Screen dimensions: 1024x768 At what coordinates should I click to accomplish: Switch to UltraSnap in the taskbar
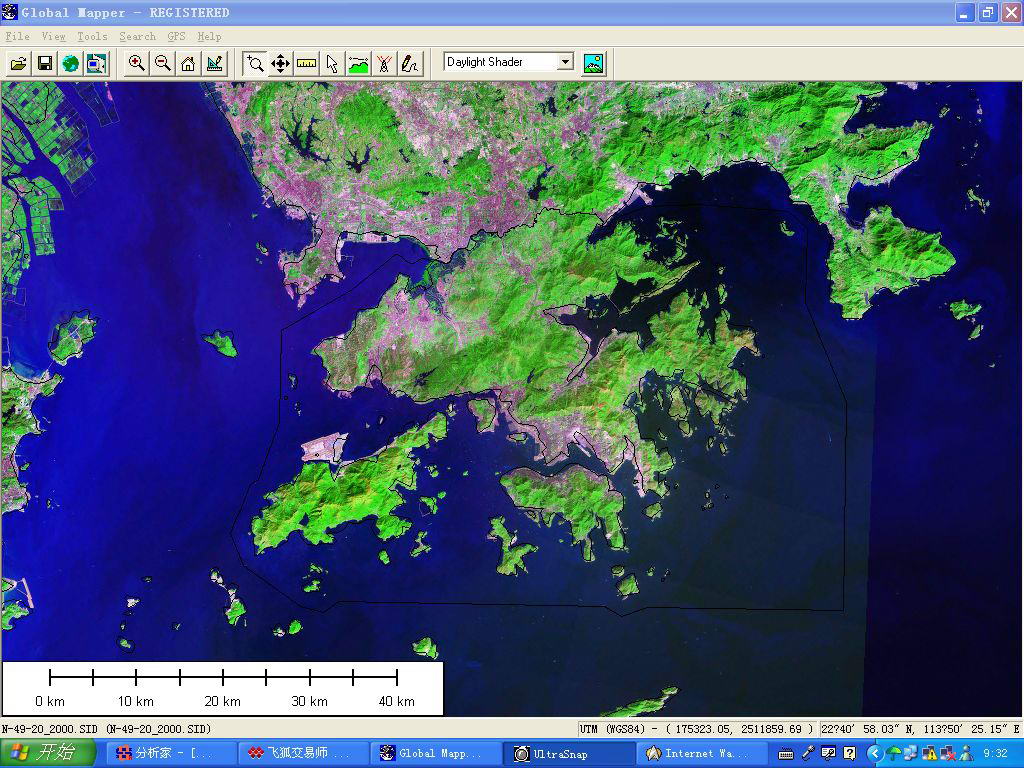coord(560,753)
